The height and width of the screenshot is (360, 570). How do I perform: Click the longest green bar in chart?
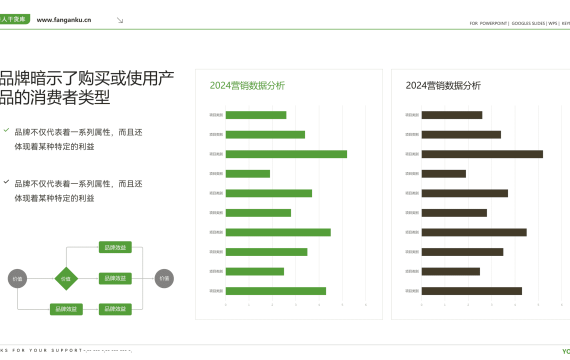[286, 154]
